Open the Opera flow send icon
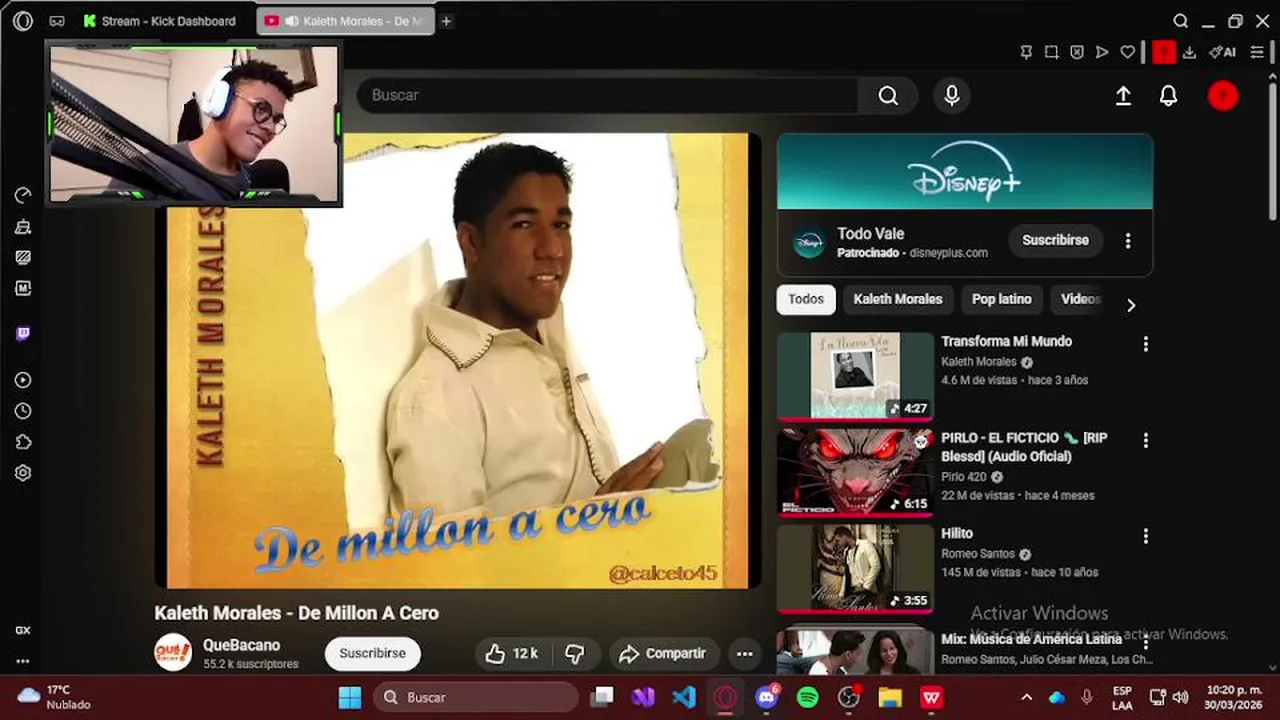Viewport: 1280px width, 720px height. 1102,52
